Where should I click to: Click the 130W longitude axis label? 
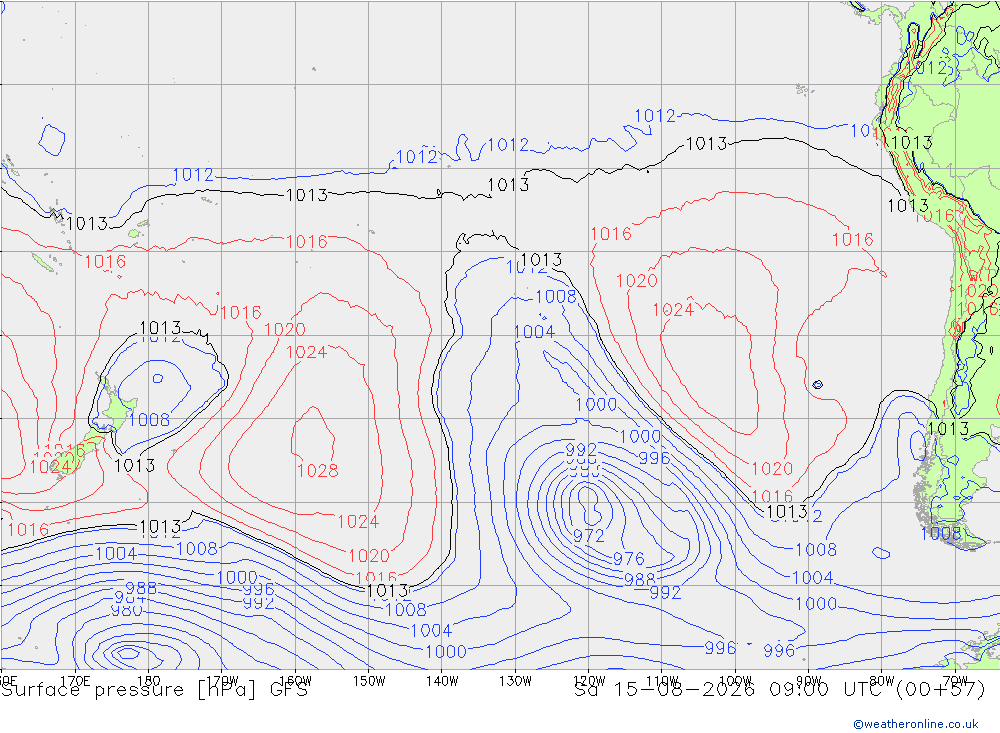click(x=515, y=681)
